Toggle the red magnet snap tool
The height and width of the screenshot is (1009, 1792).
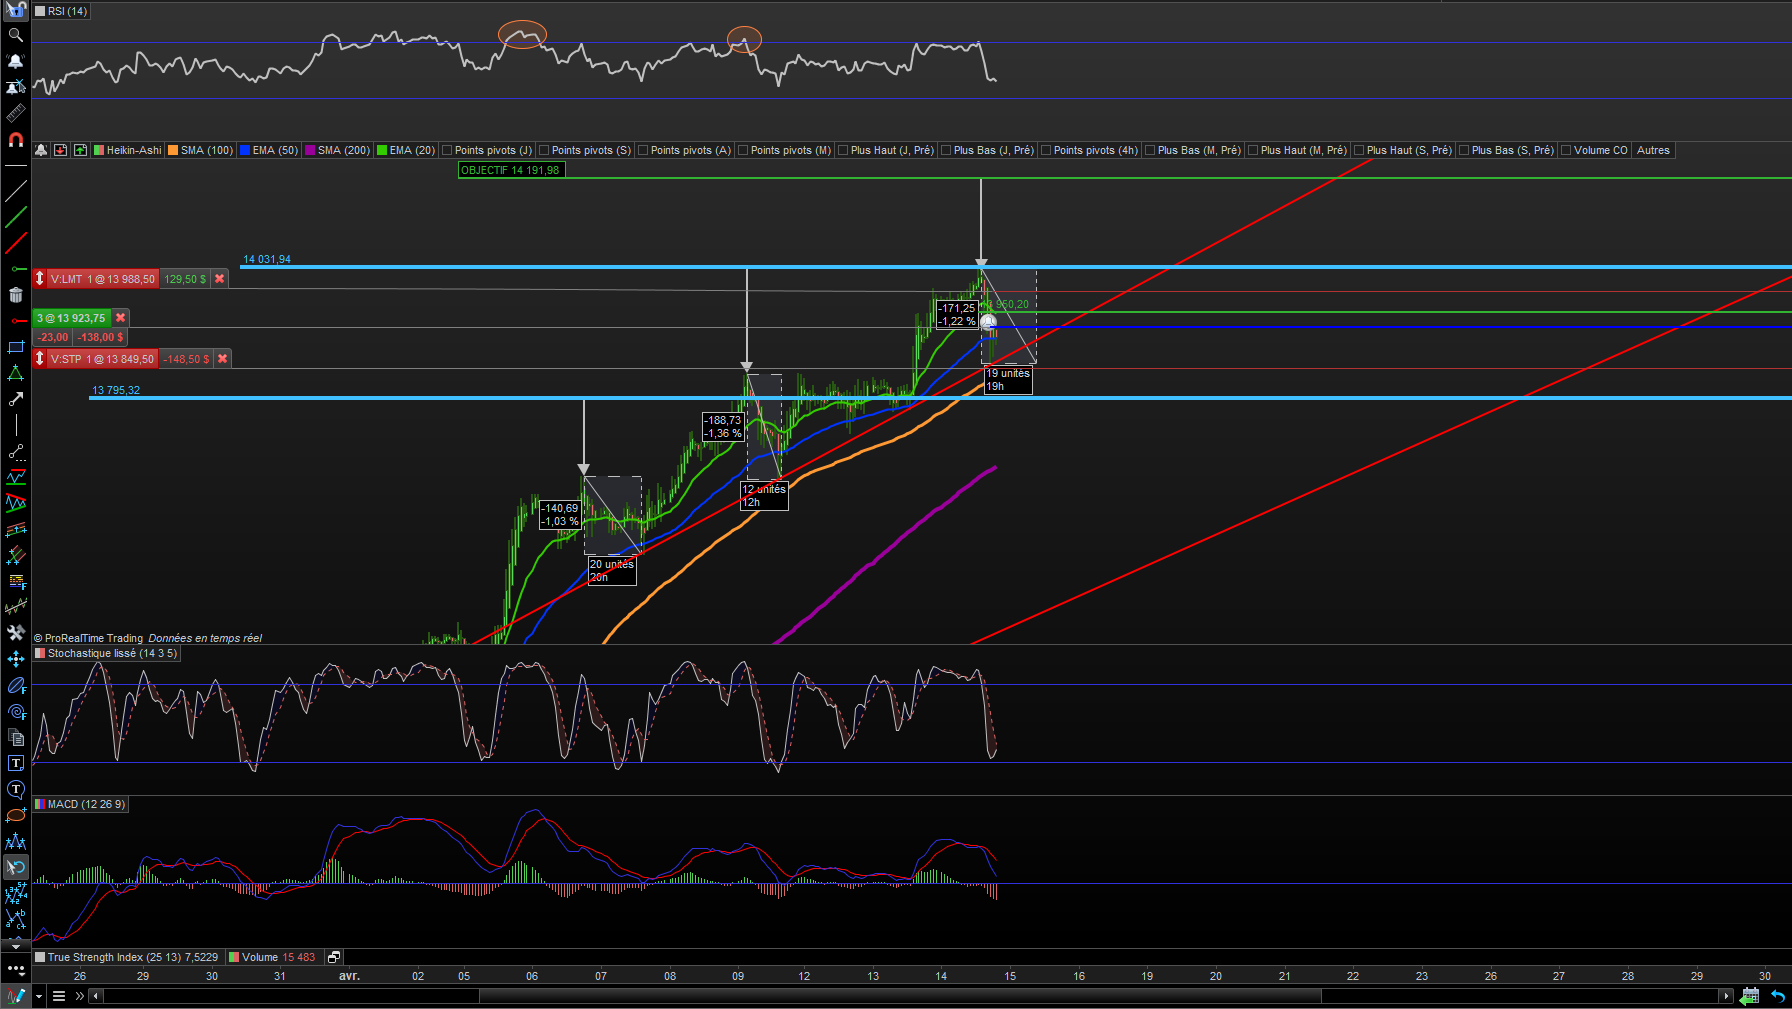coord(15,139)
